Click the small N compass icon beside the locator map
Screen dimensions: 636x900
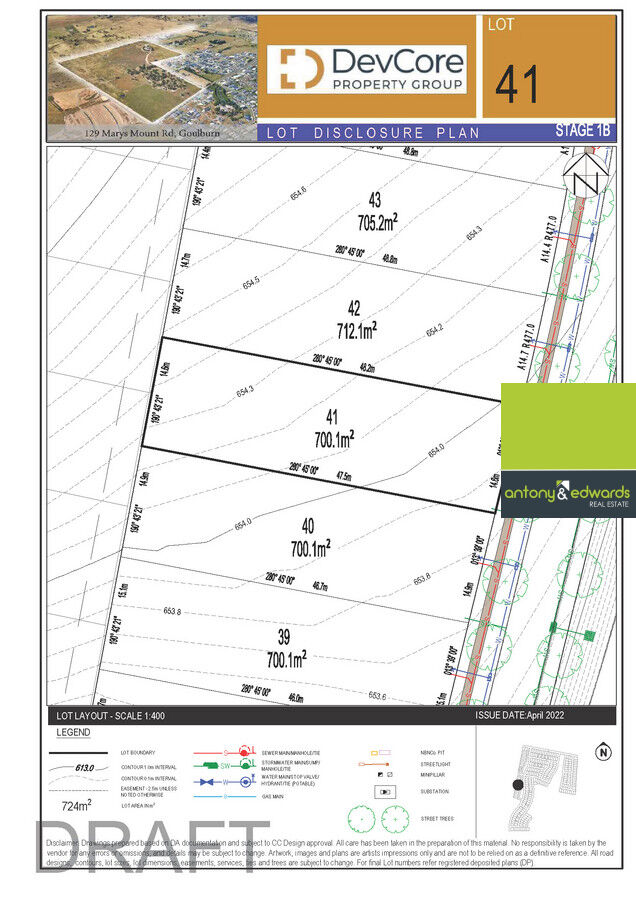pos(603,752)
